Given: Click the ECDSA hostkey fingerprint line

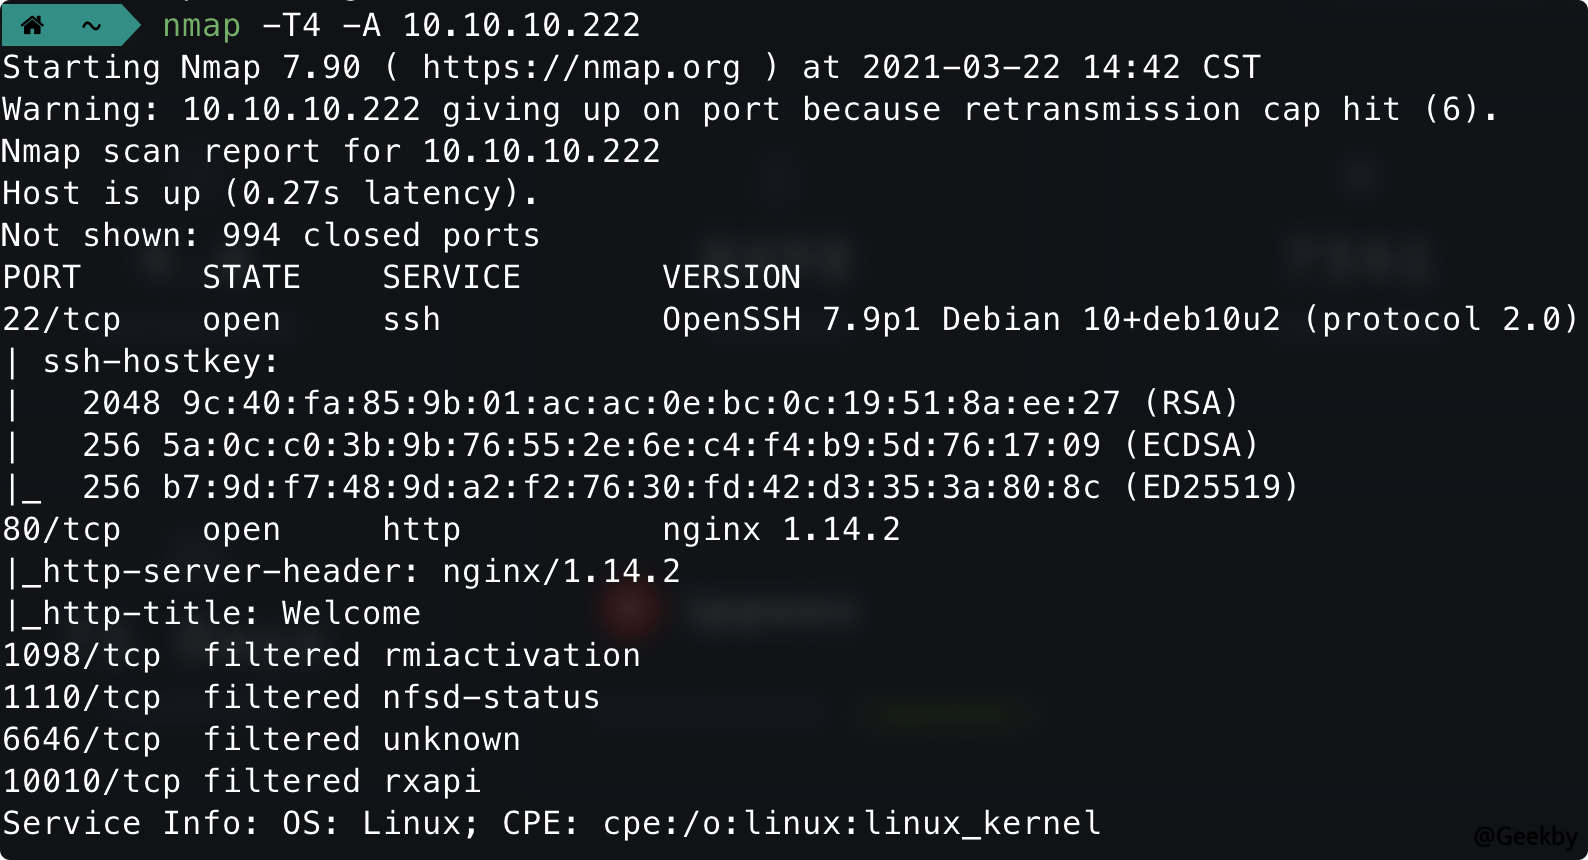Looking at the screenshot, I should coord(670,445).
